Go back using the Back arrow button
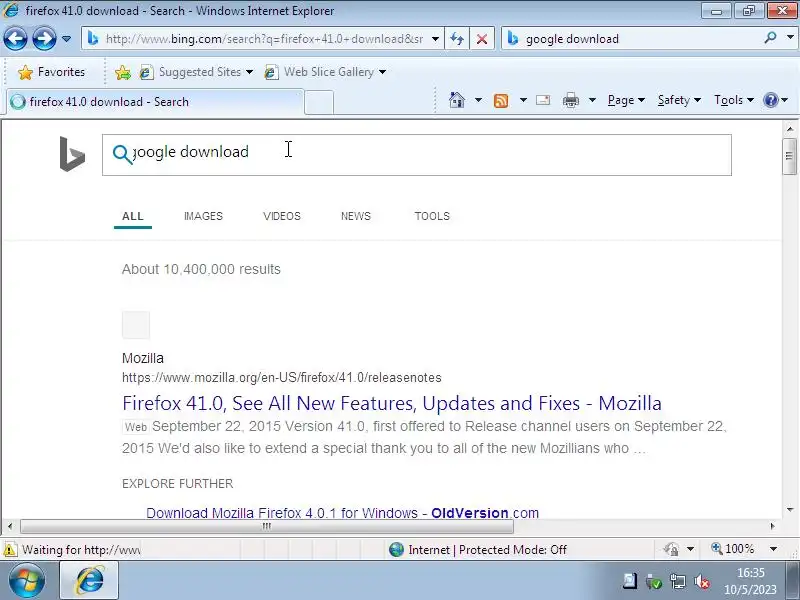This screenshot has width=800, height=600. tap(15, 38)
